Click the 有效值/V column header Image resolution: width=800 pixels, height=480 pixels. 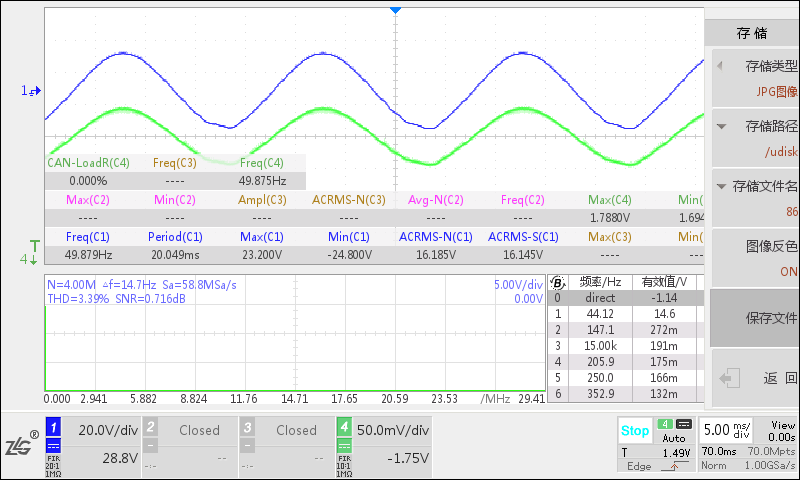(x=664, y=282)
